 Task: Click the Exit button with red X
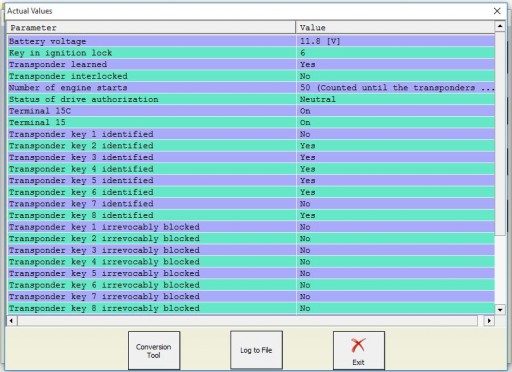(x=359, y=350)
